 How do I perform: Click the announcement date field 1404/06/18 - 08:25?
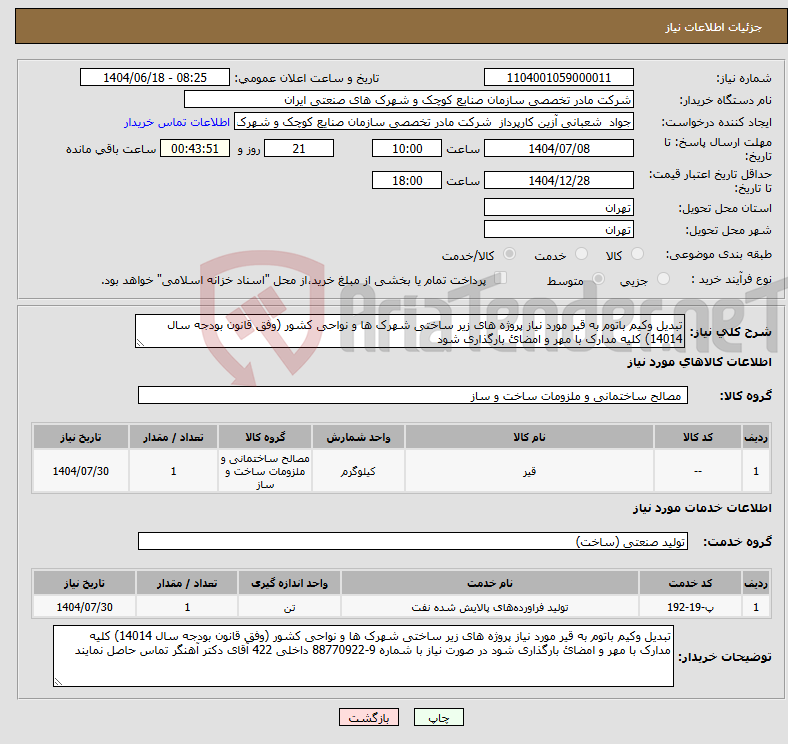(154, 78)
